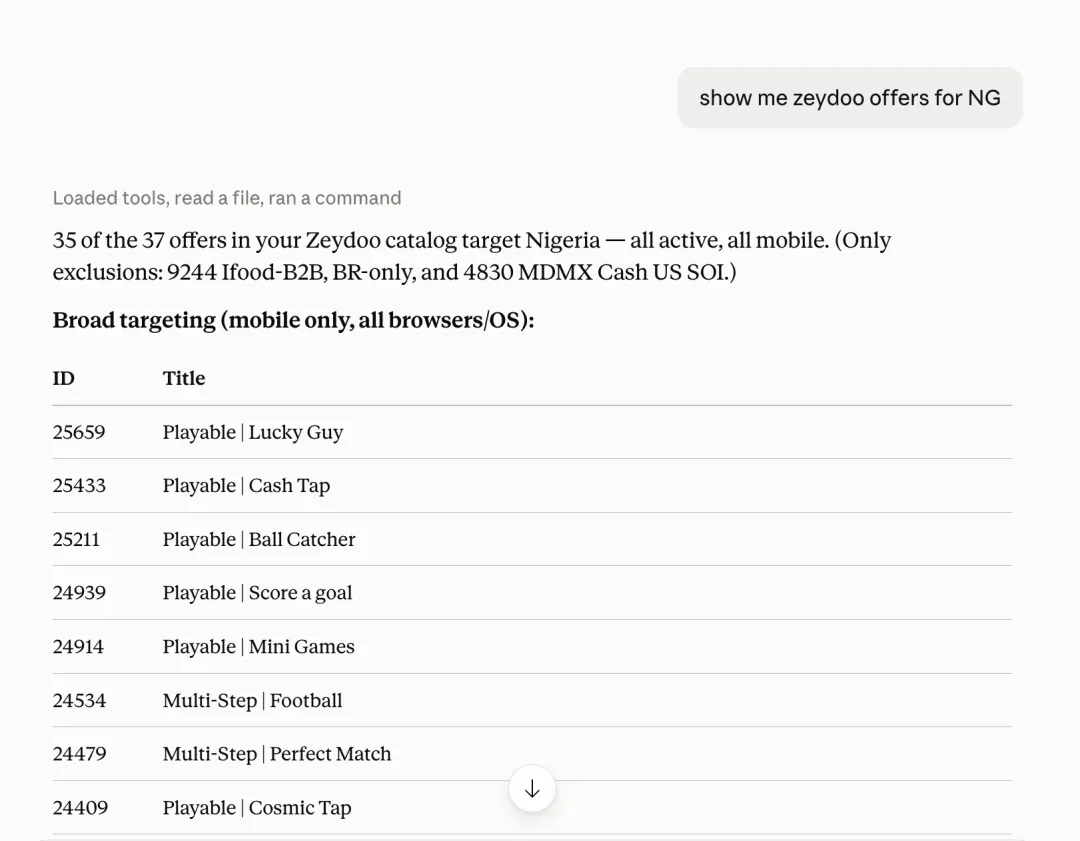
Task: Select the Playable | Mini Games title
Action: [258, 647]
